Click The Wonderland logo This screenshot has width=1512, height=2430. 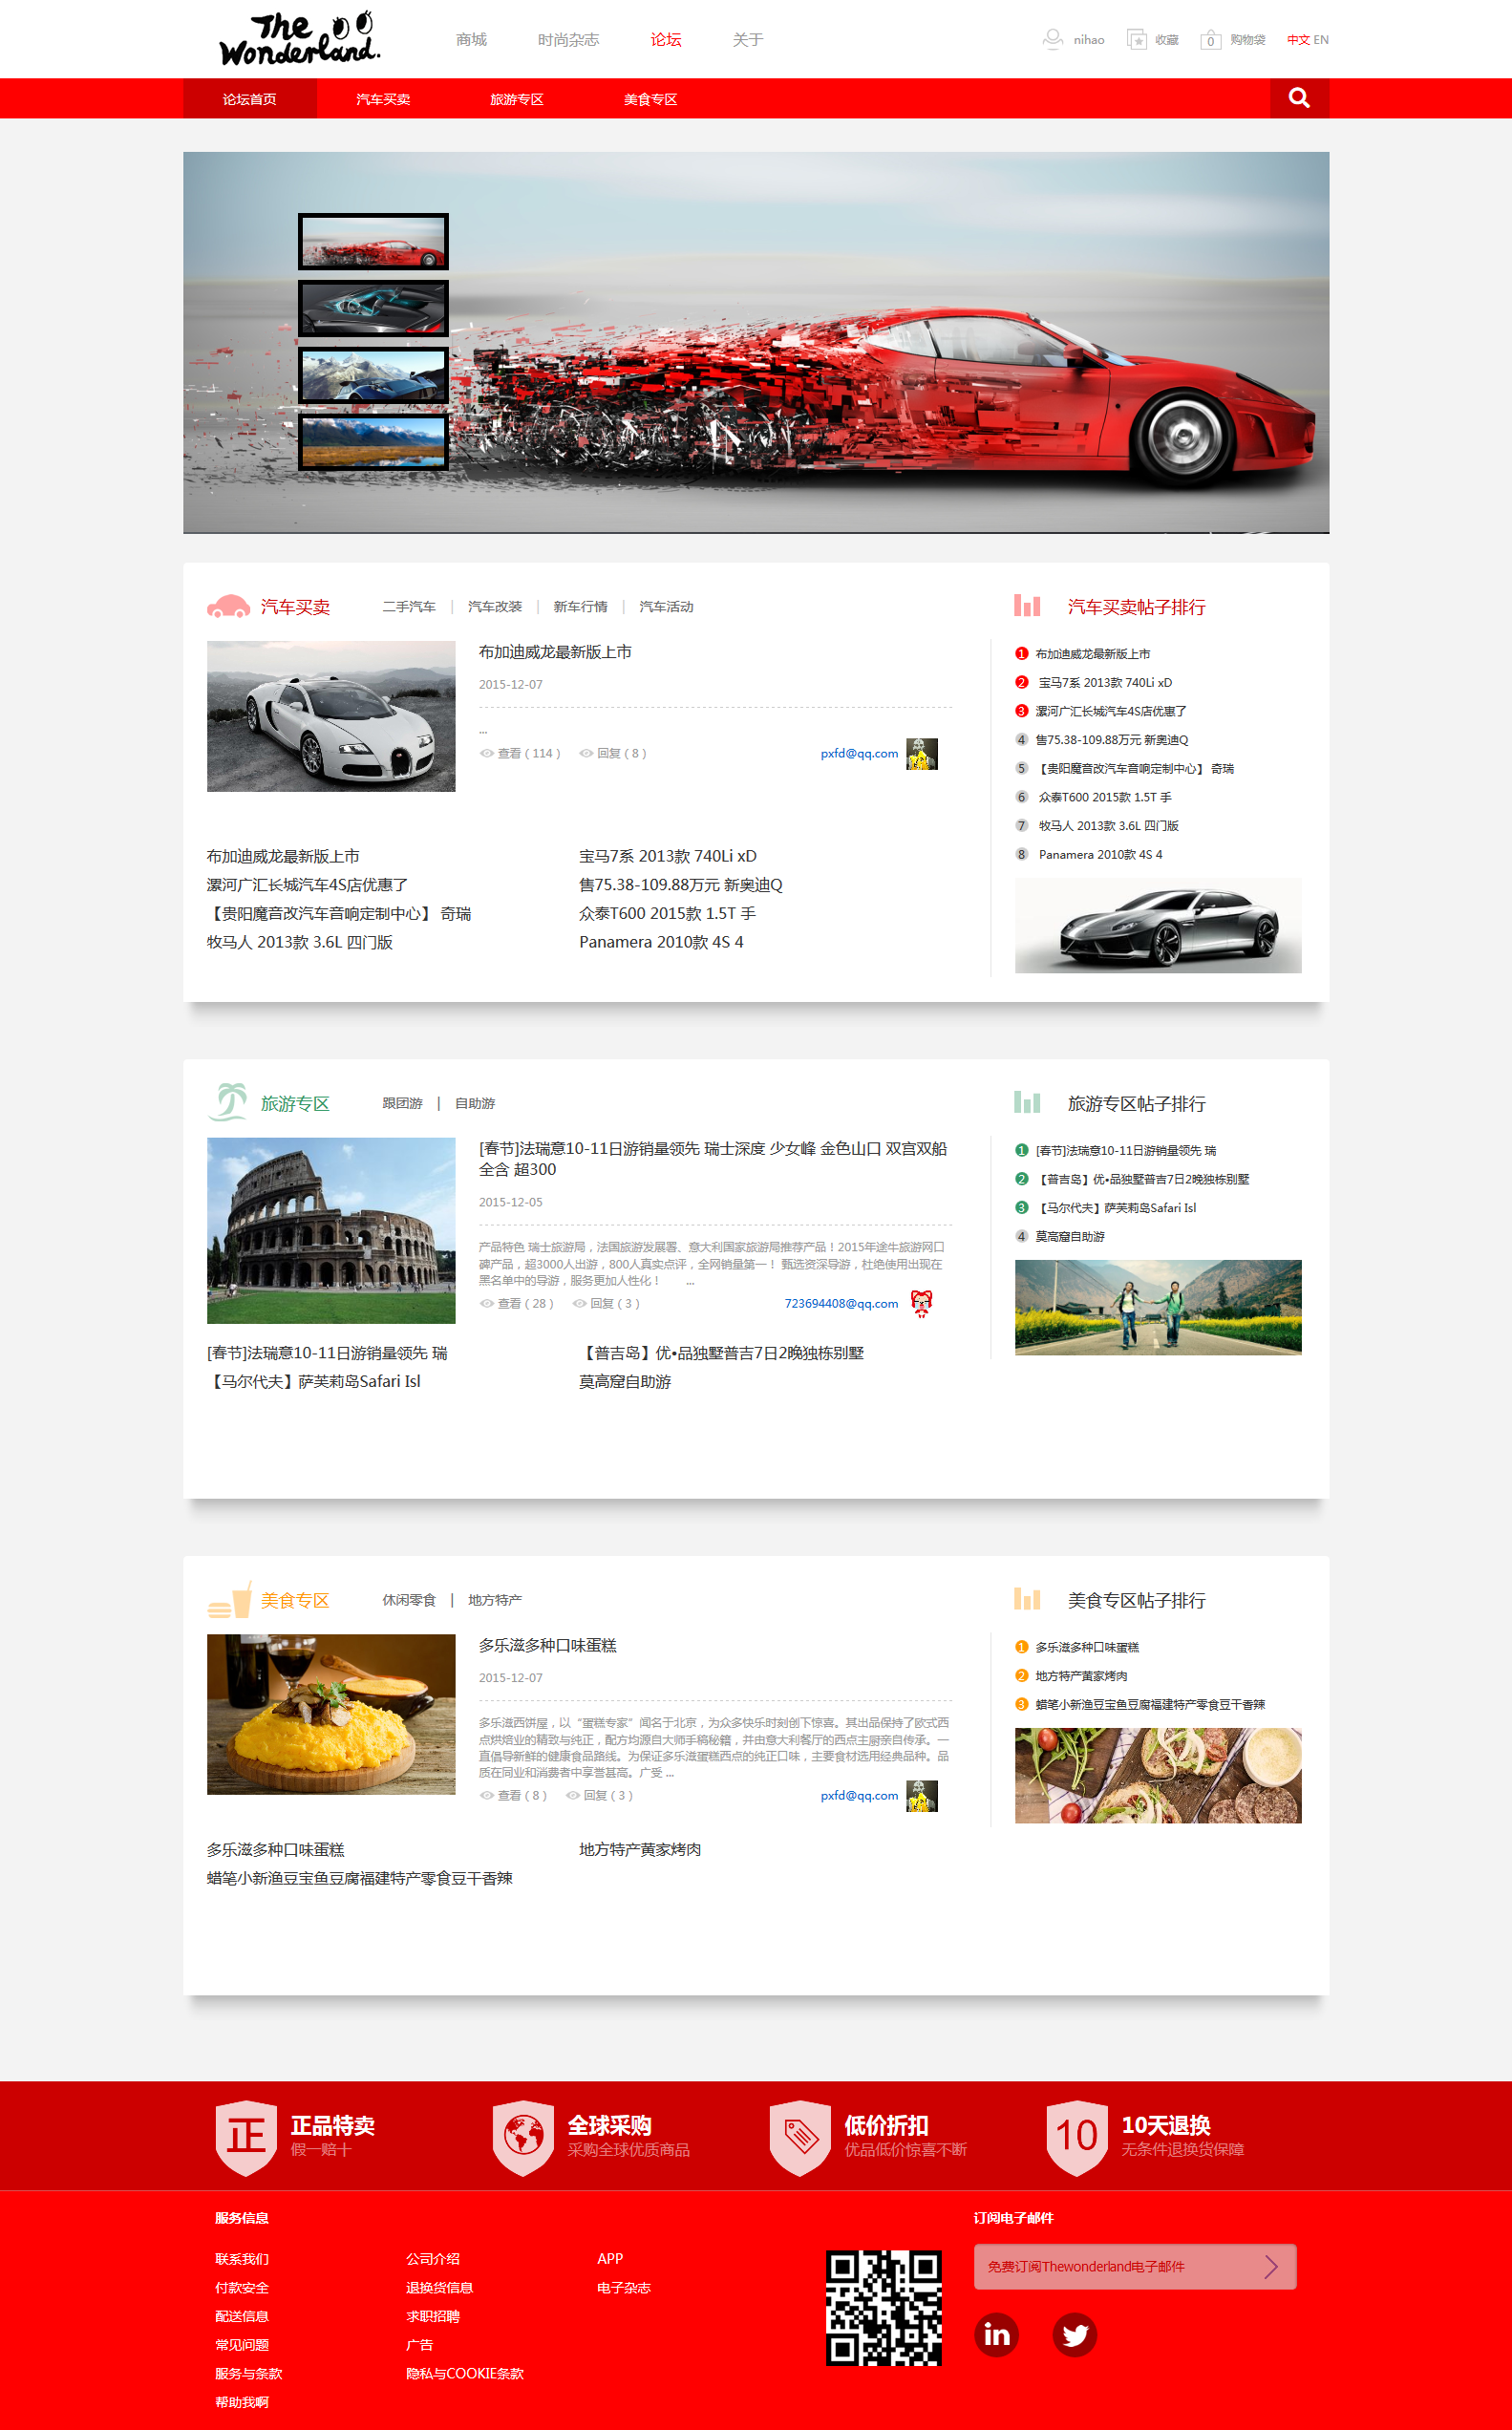click(299, 40)
